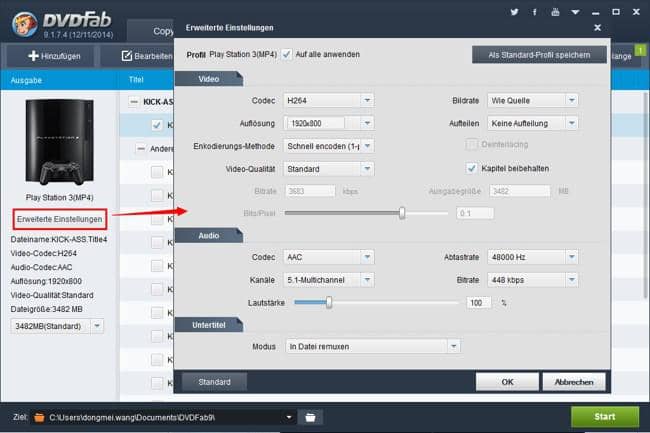Click the Dateiname:KICK-ASS.Title4 text
This screenshot has width=650, height=433.
pos(59,239)
